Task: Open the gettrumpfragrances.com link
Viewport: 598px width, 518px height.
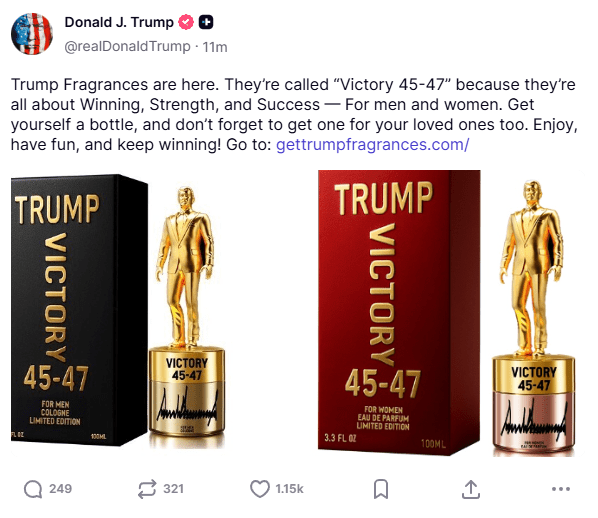Action: (x=372, y=145)
